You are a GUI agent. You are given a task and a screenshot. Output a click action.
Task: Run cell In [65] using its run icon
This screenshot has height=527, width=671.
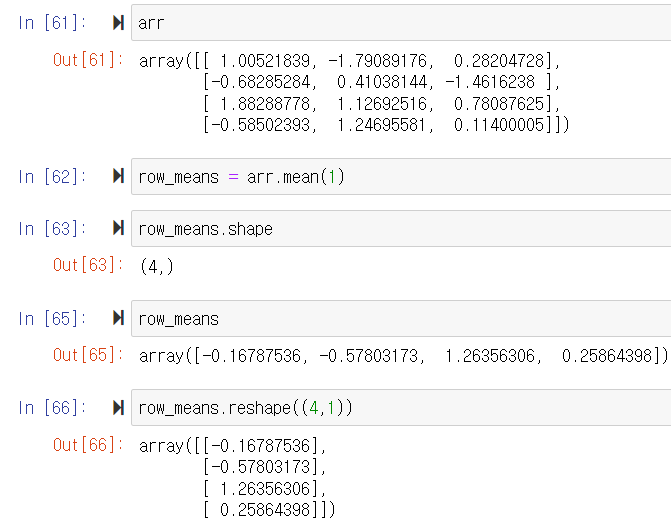click(119, 318)
